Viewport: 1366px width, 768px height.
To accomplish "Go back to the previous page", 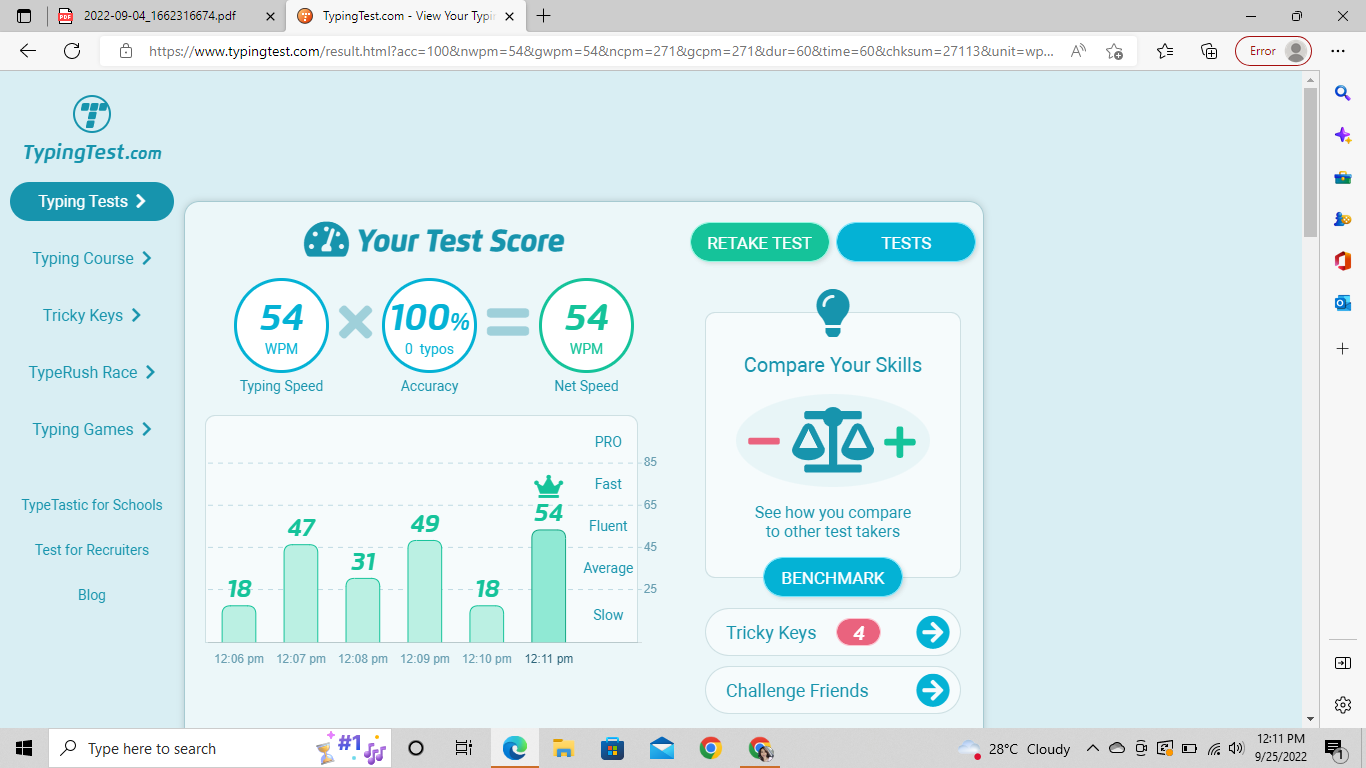I will [27, 51].
